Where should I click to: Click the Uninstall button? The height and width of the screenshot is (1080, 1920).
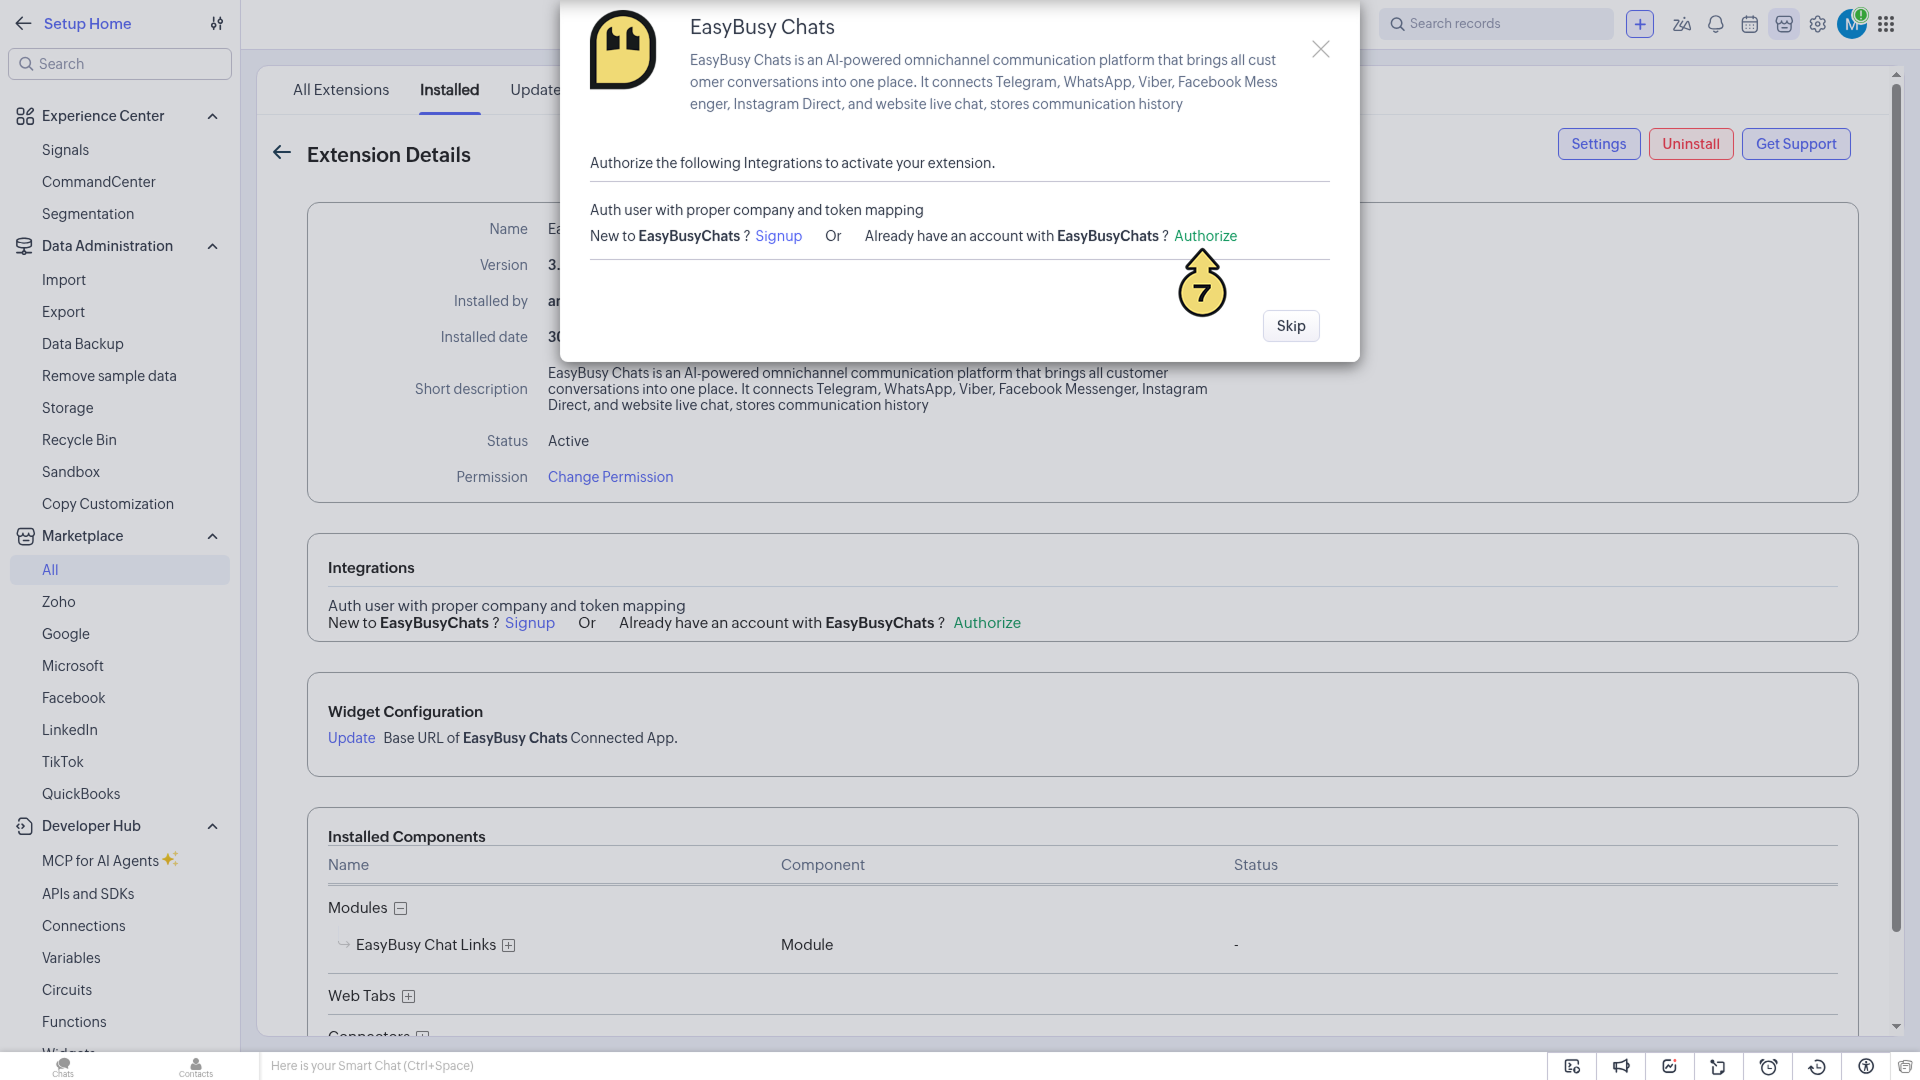click(1691, 144)
